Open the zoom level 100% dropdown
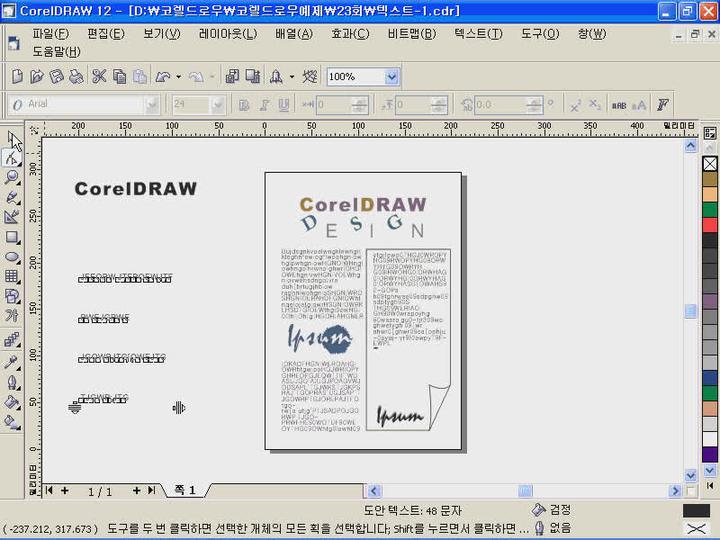Viewport: 720px width, 540px height. coord(391,77)
